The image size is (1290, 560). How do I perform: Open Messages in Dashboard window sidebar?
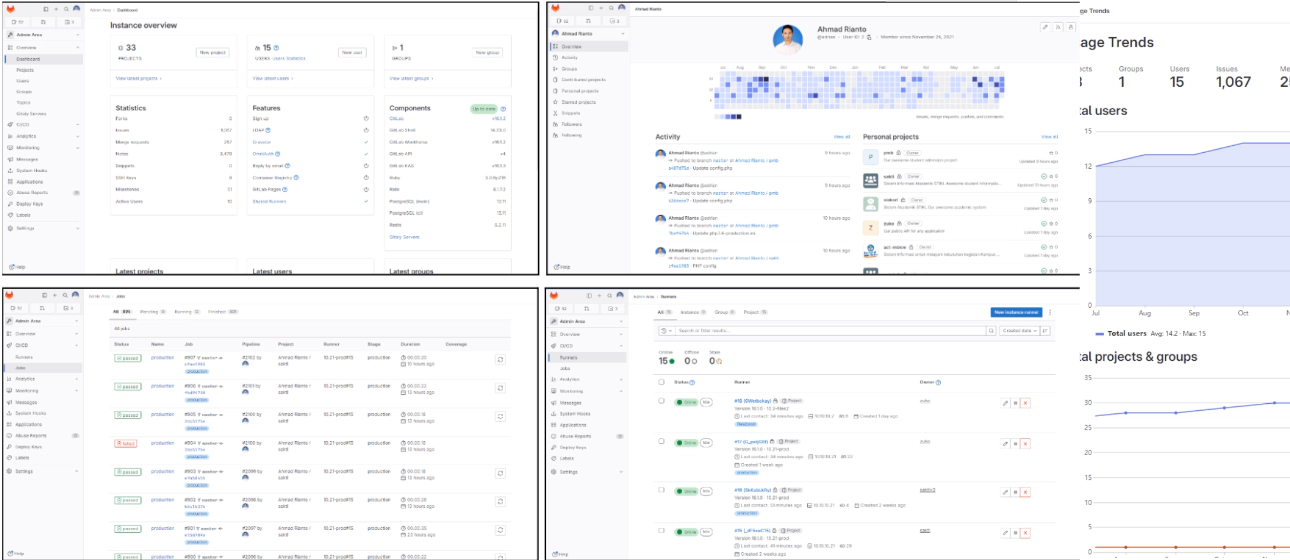tap(27, 159)
